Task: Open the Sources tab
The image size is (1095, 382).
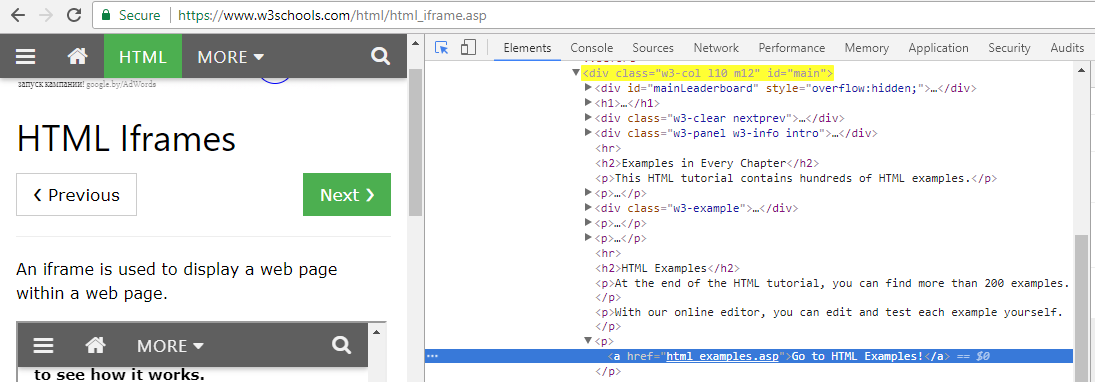Action: coord(653,47)
